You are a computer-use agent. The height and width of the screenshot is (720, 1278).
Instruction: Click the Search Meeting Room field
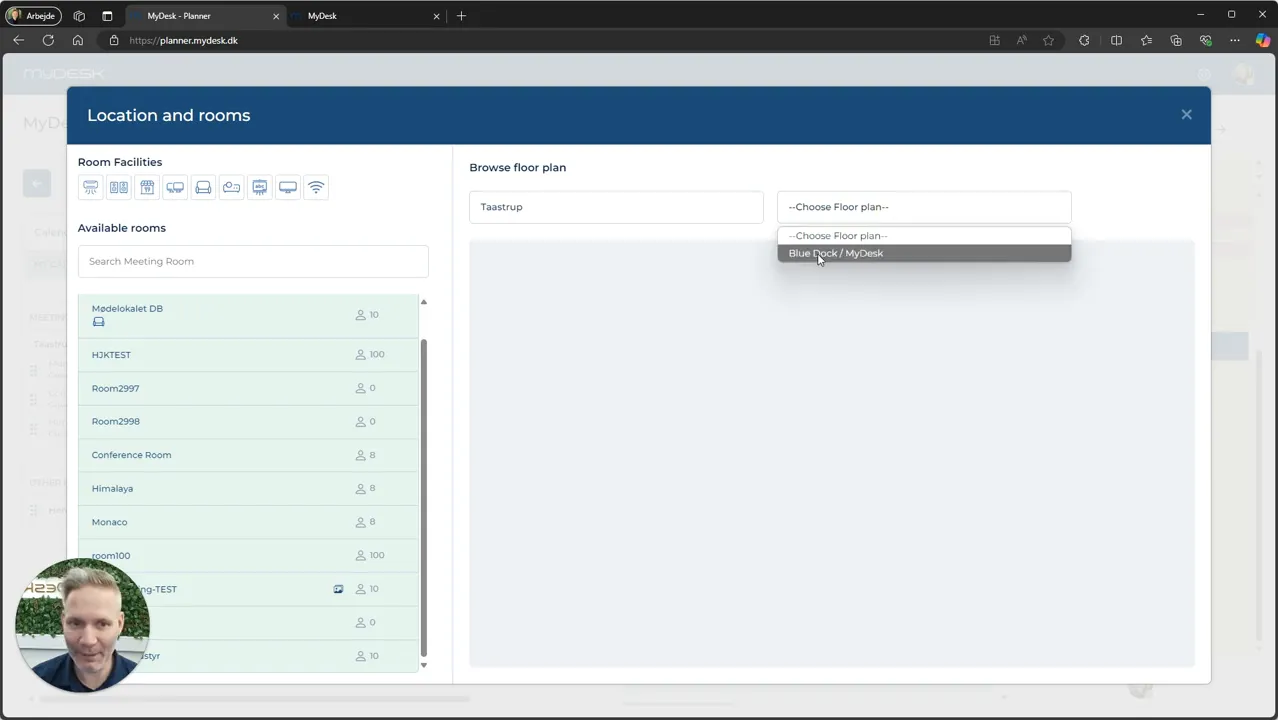253,261
